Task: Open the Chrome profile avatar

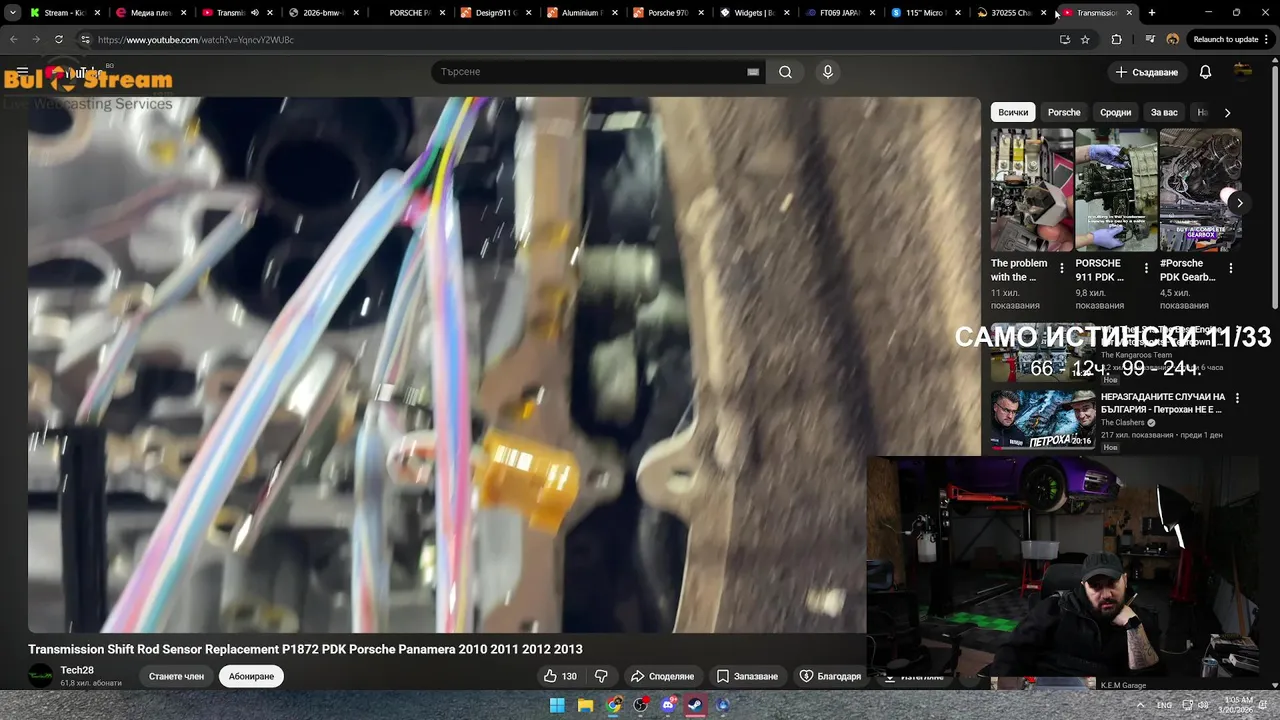Action: 1173,39
